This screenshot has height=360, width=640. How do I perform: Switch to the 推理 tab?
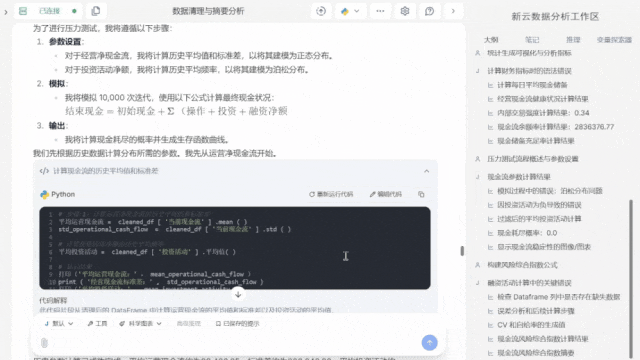click(573, 40)
